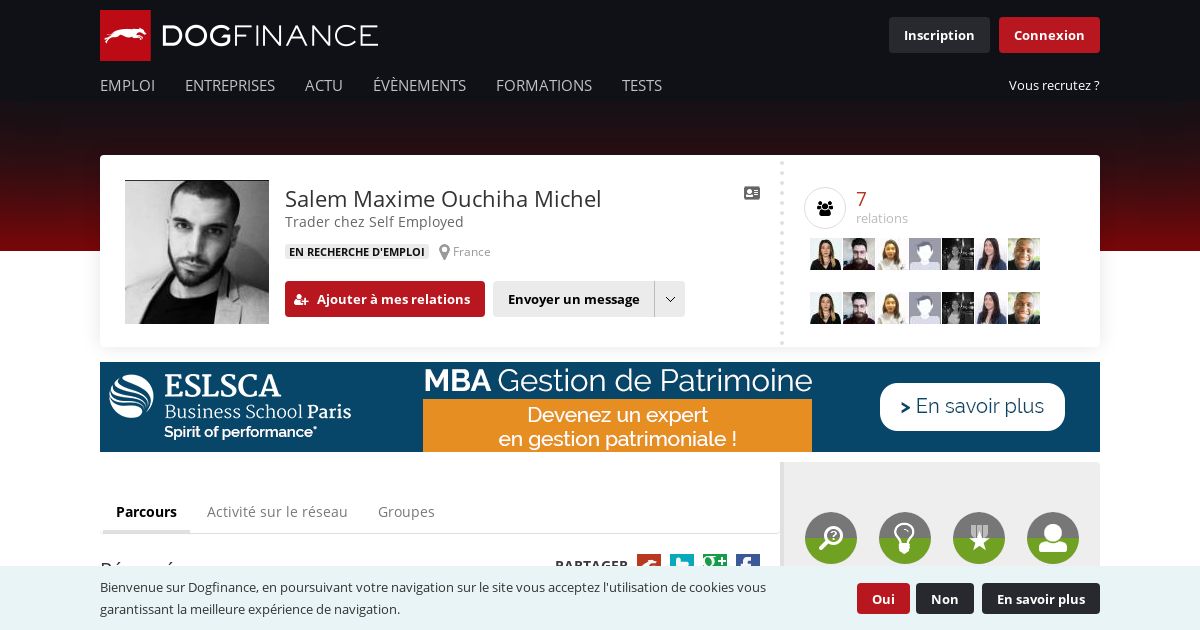This screenshot has width=1200, height=630.
Task: Click the large black-and-white profile photo
Action: tap(197, 252)
